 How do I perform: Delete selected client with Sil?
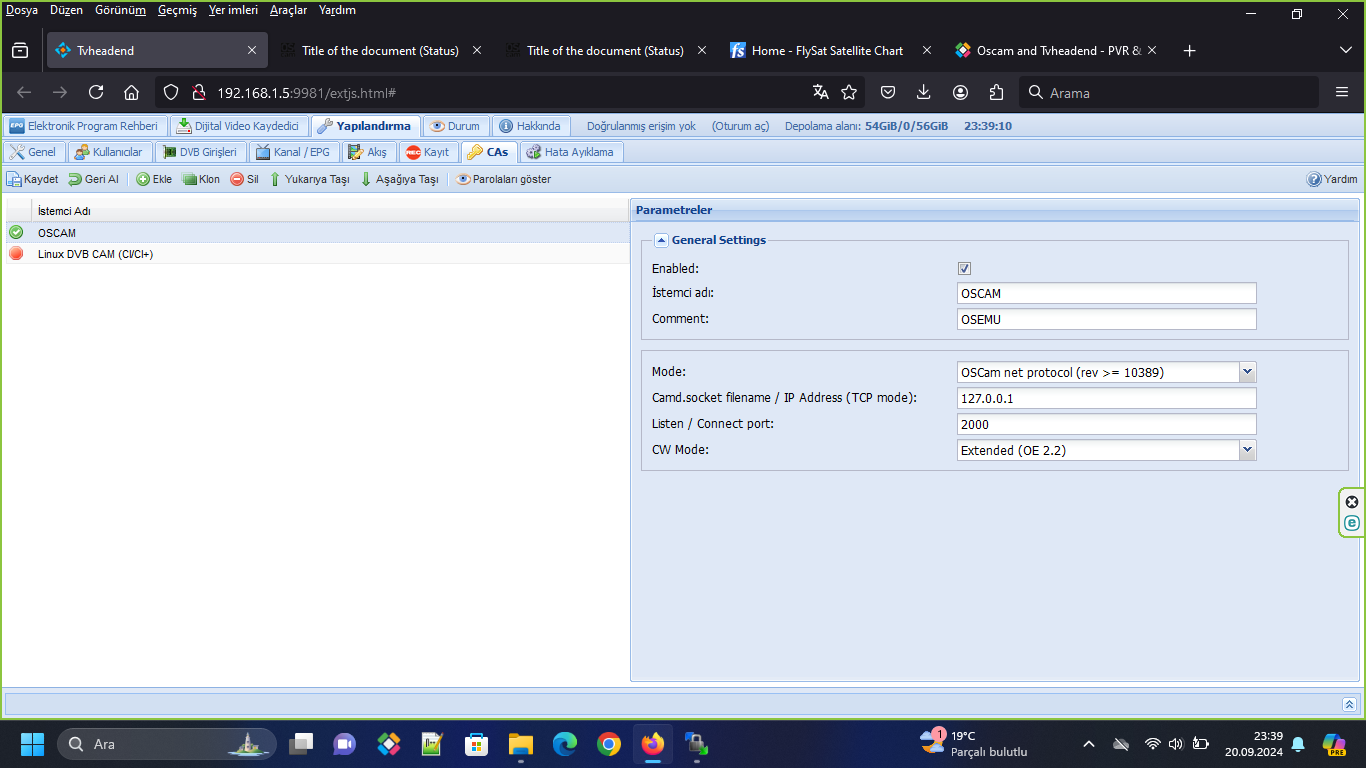[244, 180]
